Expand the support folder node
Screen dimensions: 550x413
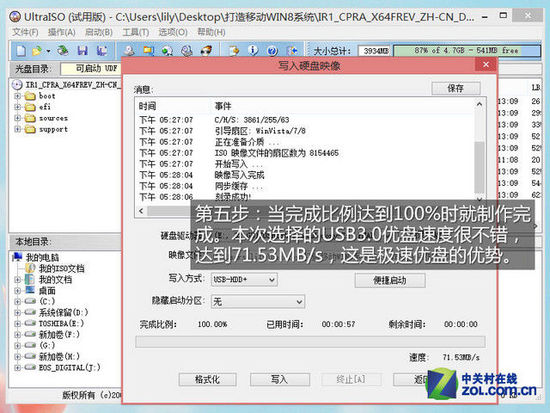(17, 129)
